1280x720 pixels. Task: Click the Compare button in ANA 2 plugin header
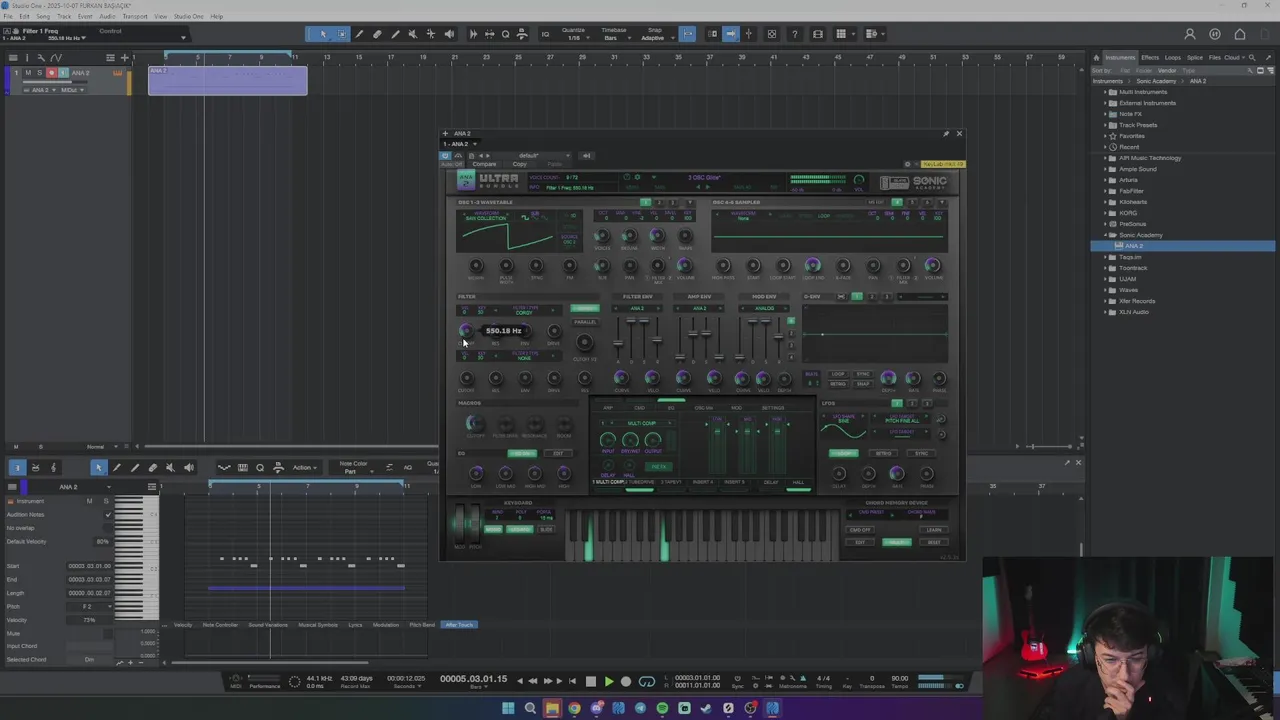tap(484, 164)
